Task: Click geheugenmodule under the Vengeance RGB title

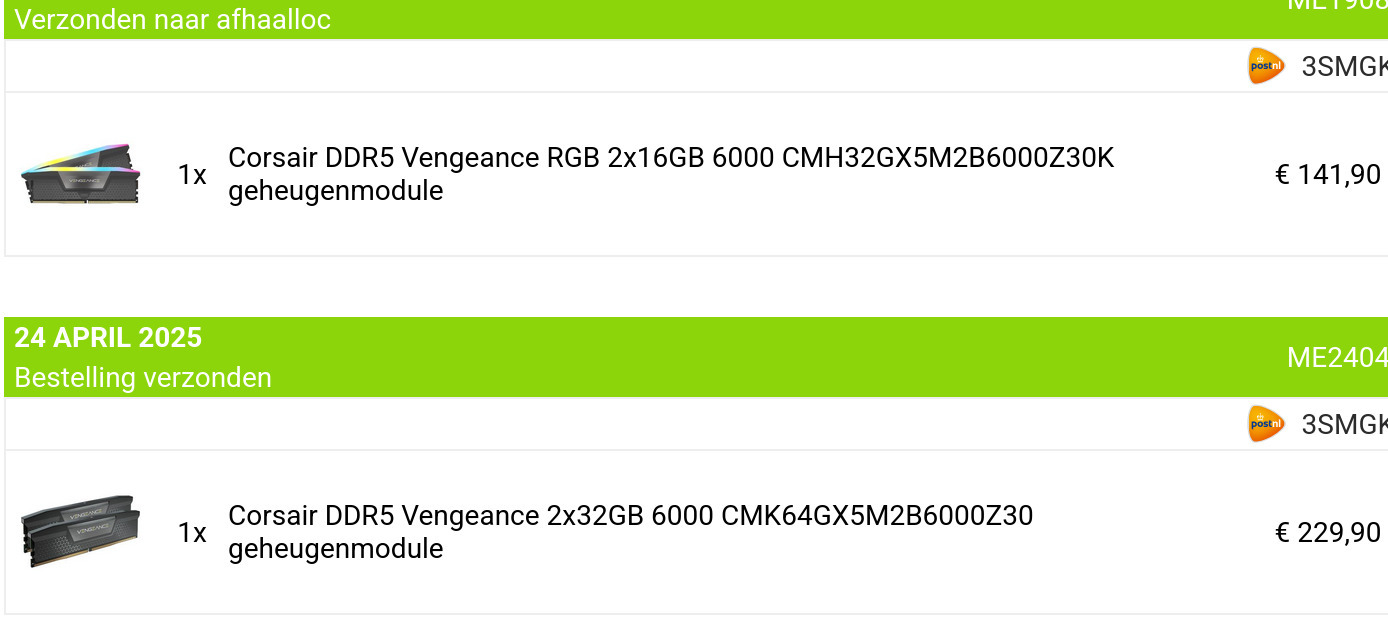Action: (335, 191)
